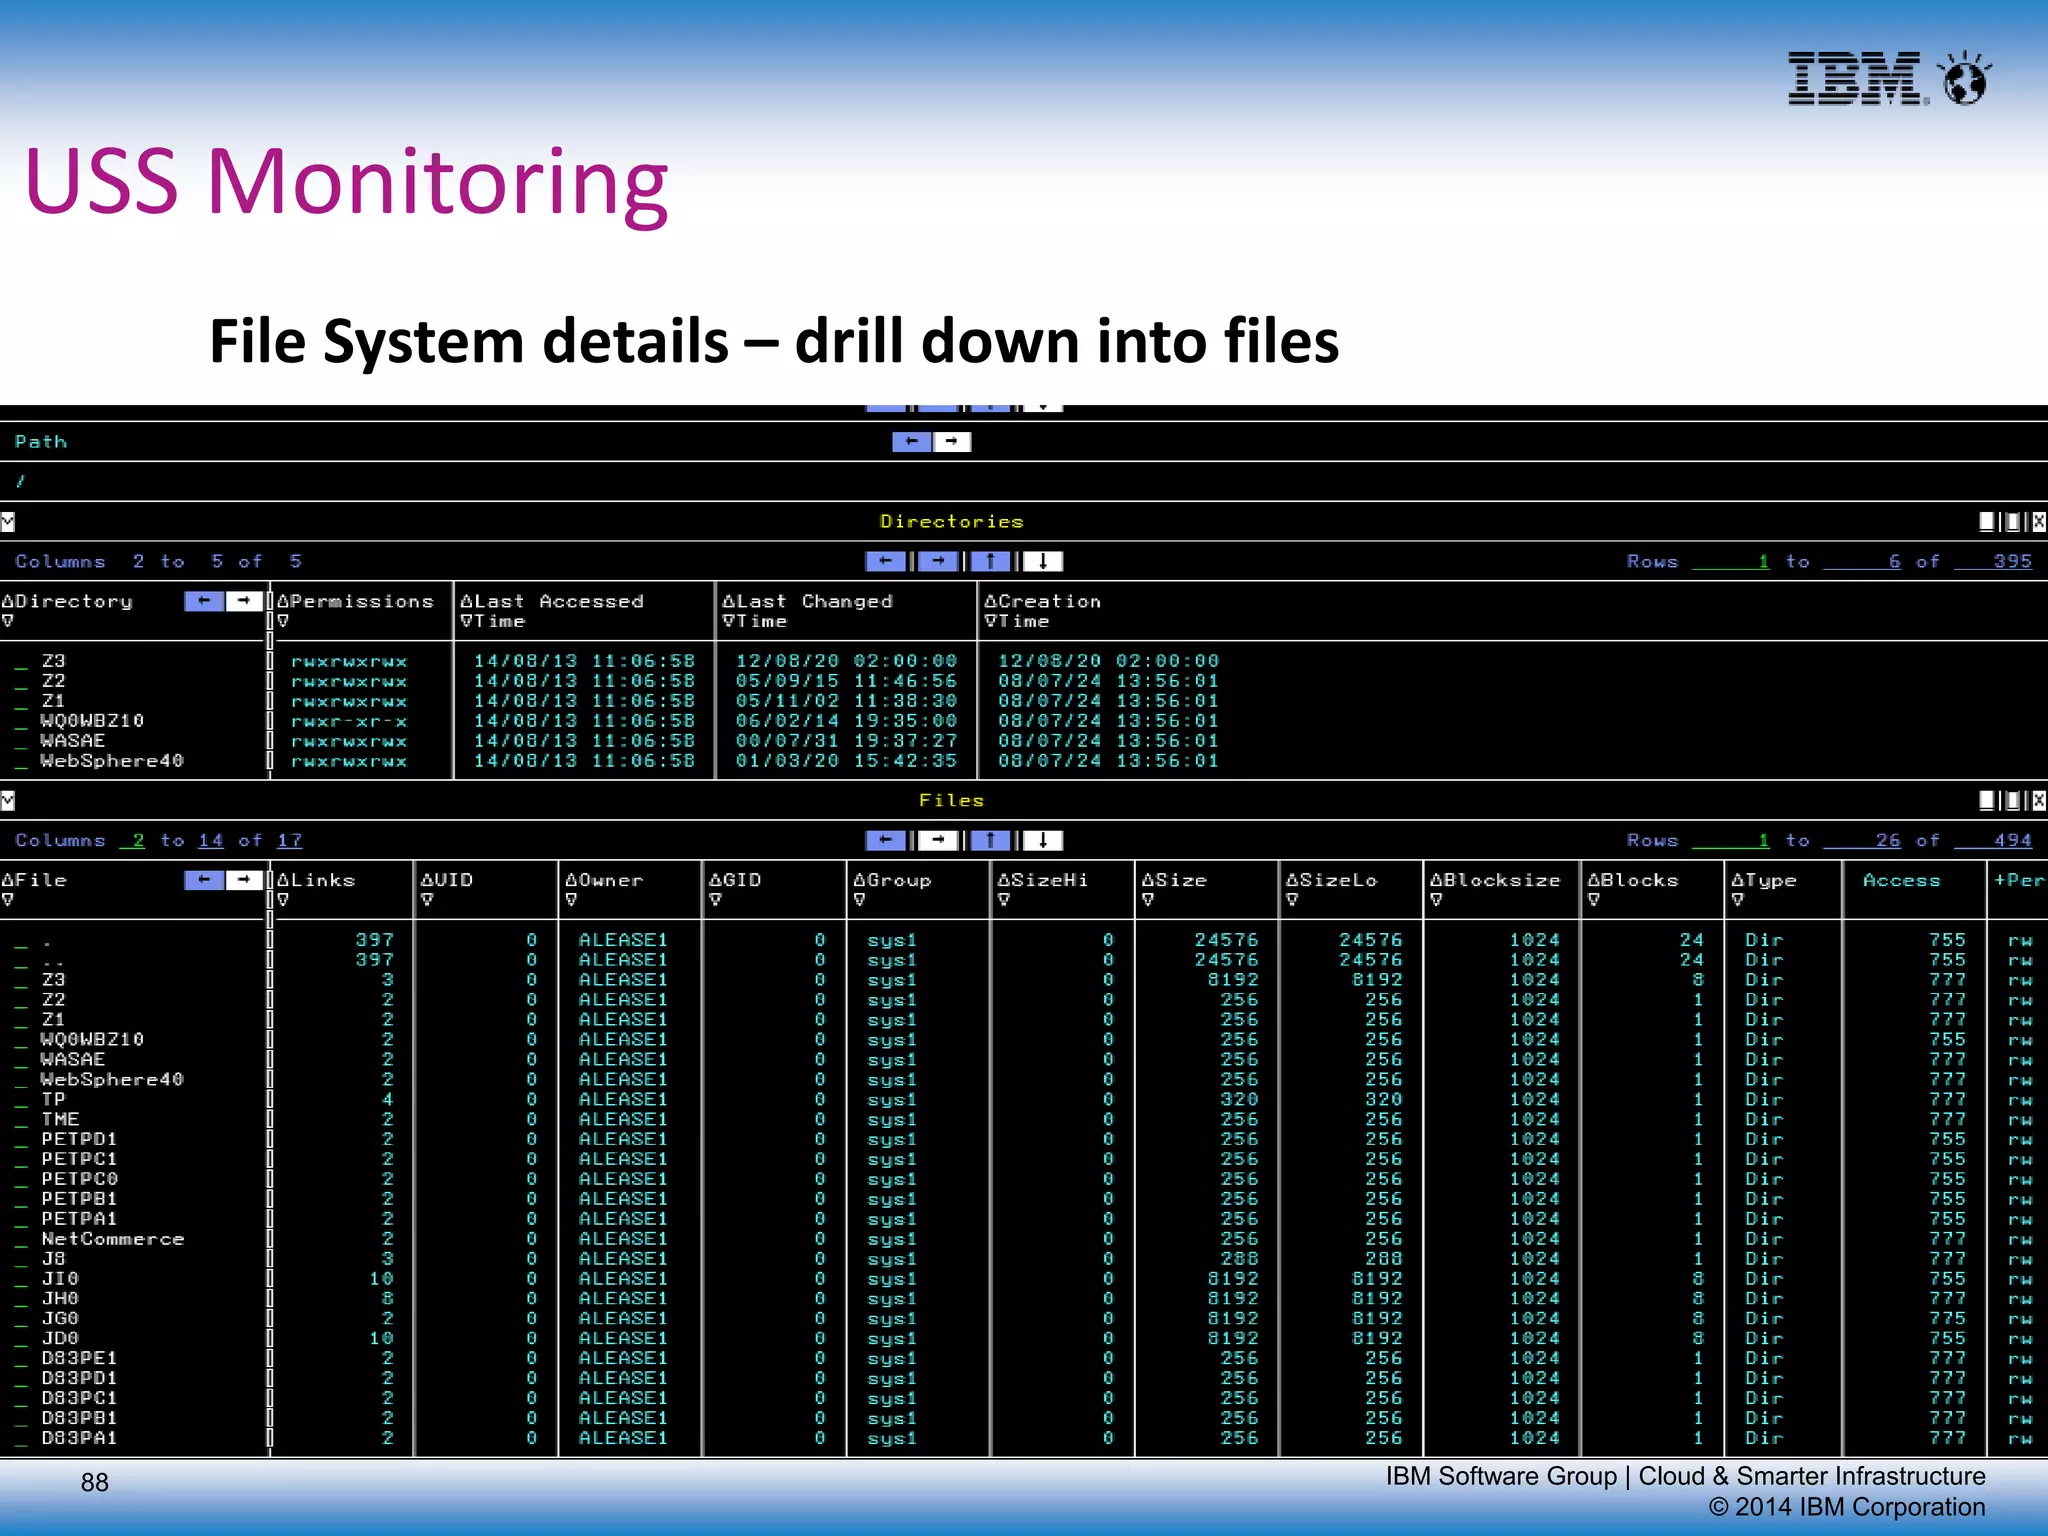
Task: Click Directory column right arrow
Action: 243,600
